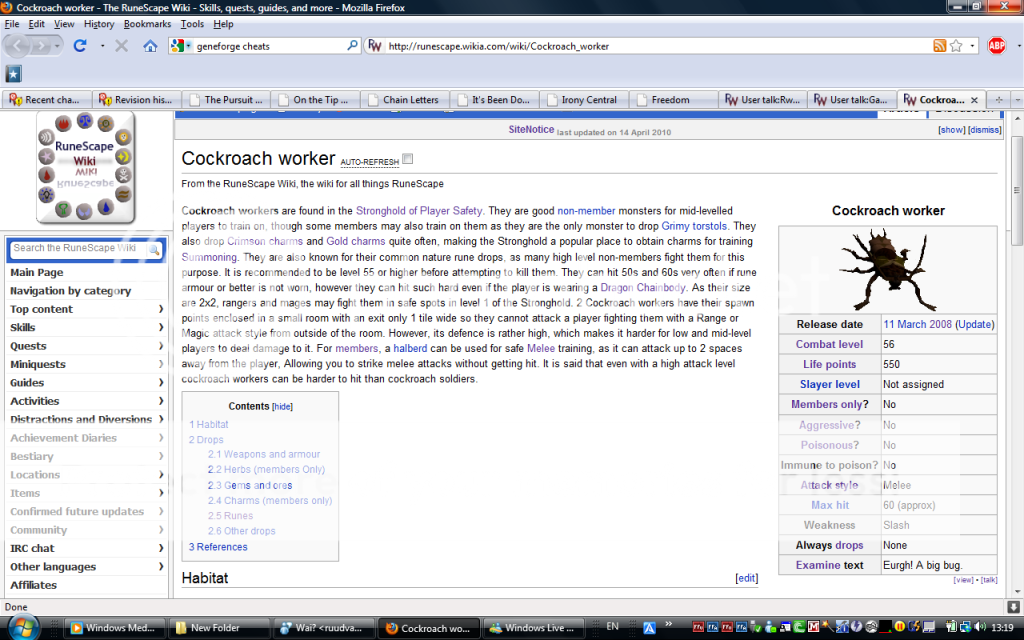Click the RSS feed icon in the address bar

pos(939,46)
